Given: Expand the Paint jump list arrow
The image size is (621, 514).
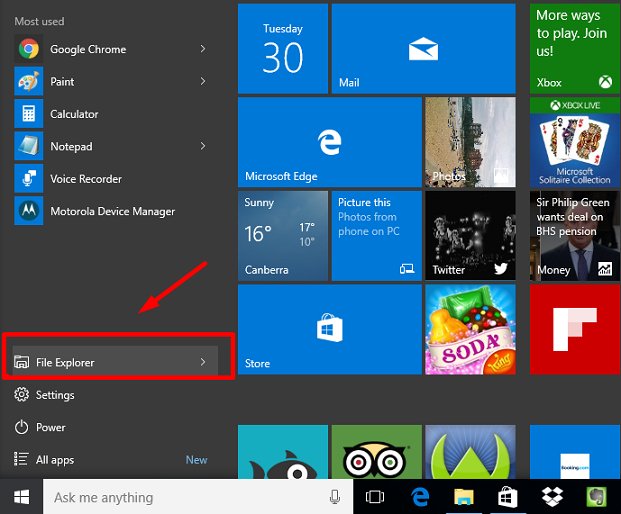Looking at the screenshot, I should [203, 81].
